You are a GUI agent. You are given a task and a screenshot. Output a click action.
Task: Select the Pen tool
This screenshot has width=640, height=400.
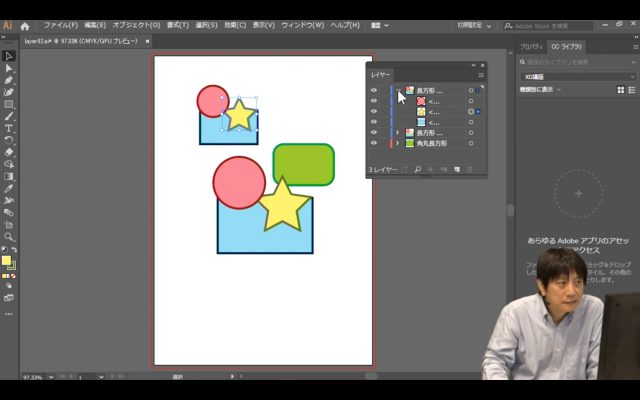pyautogui.click(x=9, y=80)
